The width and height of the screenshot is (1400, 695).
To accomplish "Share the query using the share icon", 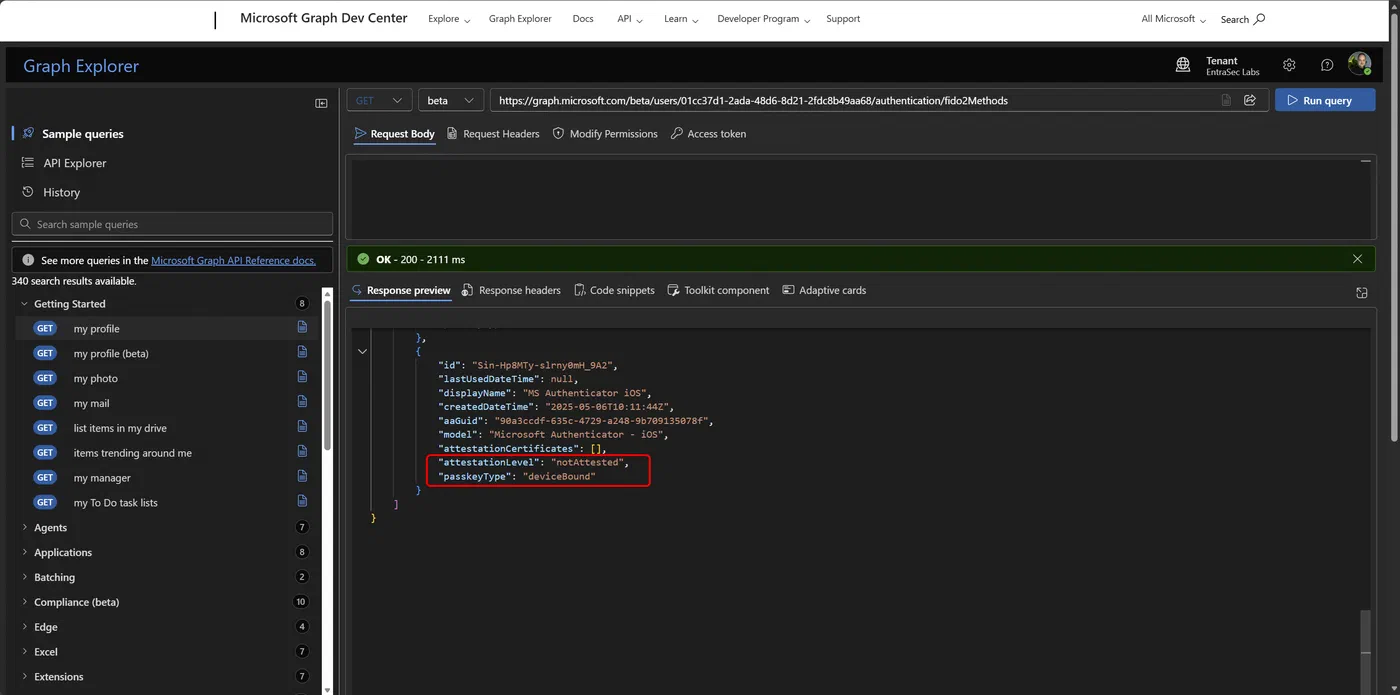I will pyautogui.click(x=1250, y=100).
